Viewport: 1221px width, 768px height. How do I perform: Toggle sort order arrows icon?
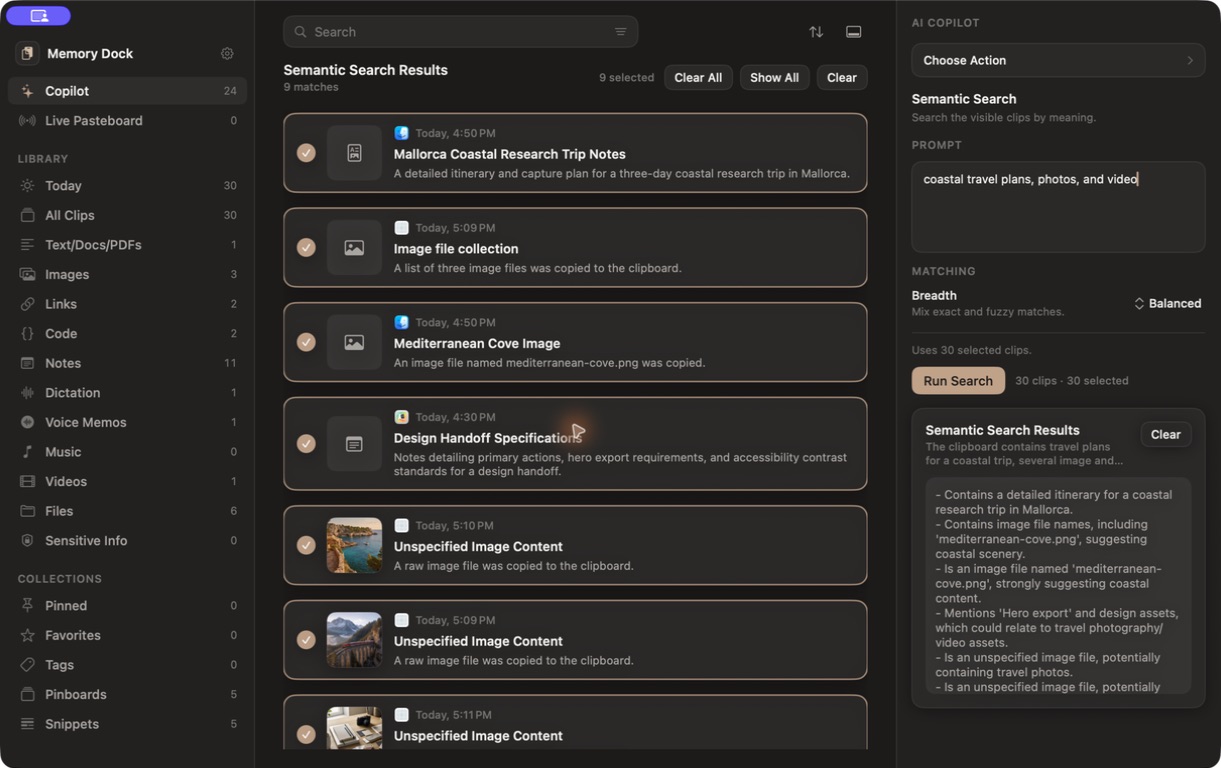pyautogui.click(x=816, y=32)
